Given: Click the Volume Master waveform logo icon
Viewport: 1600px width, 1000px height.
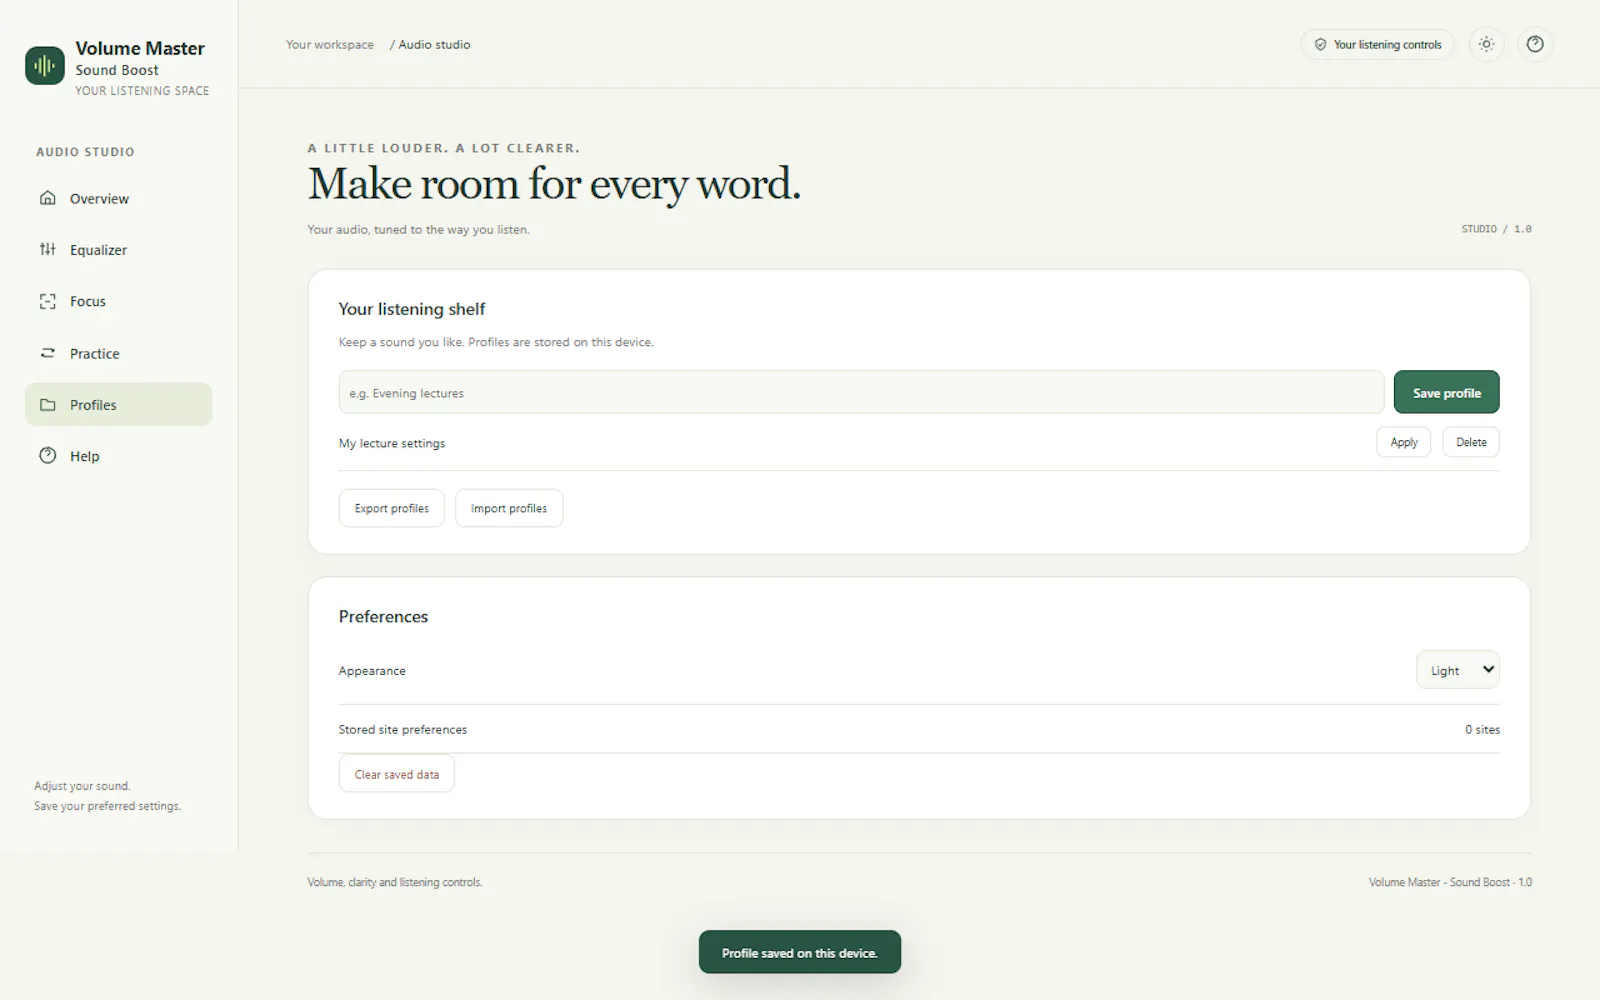Looking at the screenshot, I should point(45,66).
